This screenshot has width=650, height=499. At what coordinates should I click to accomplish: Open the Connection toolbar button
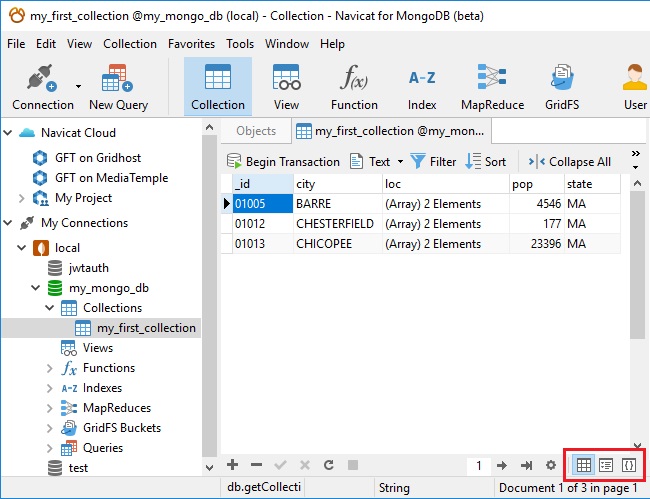click(43, 87)
